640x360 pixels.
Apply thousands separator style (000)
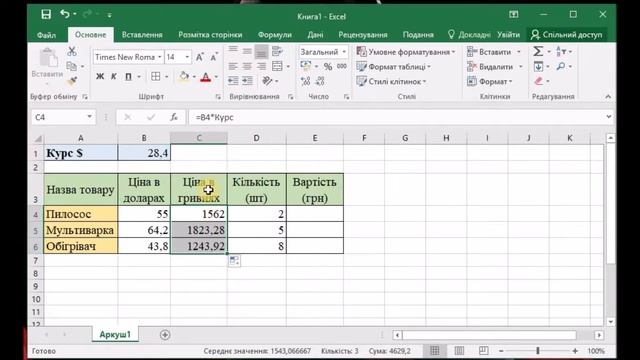(x=342, y=66)
